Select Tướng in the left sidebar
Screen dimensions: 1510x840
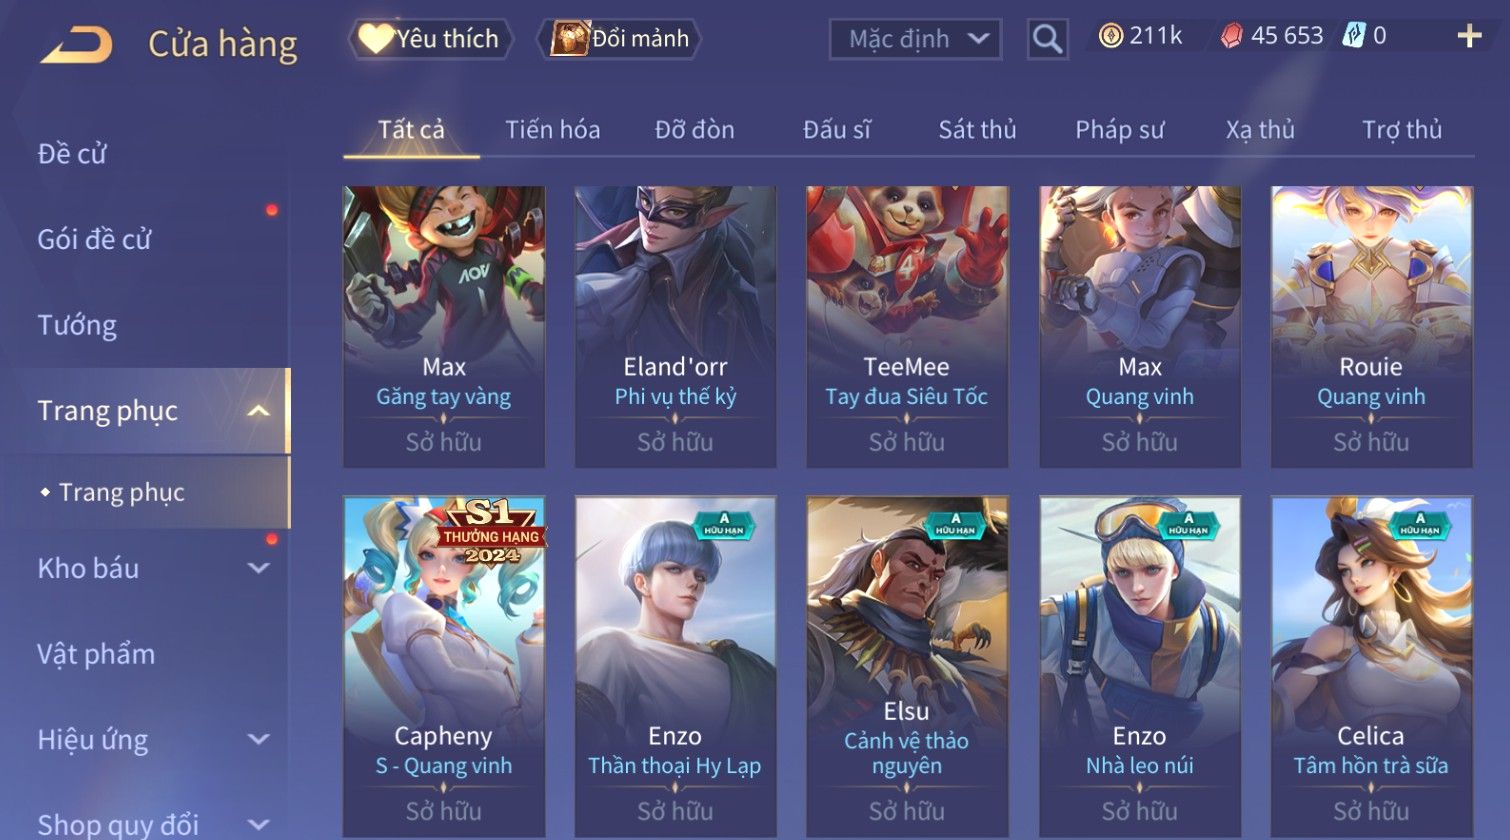(77, 325)
